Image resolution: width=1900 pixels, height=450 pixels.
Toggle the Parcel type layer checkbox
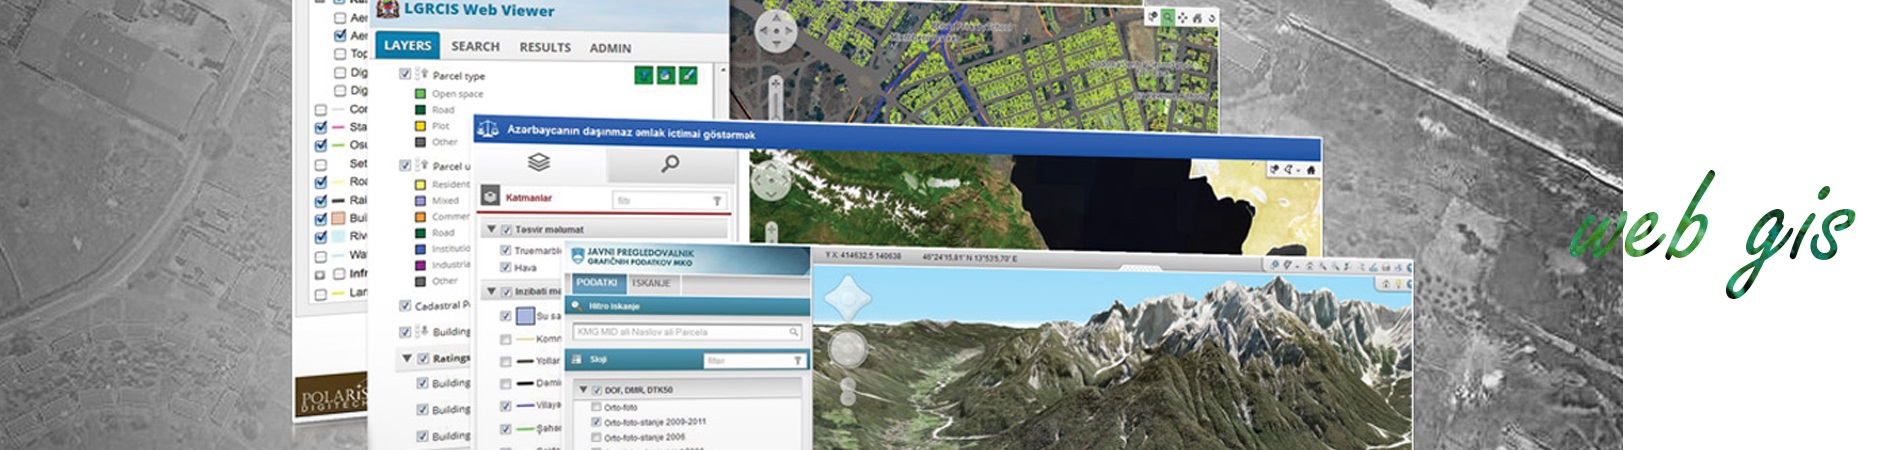[405, 74]
